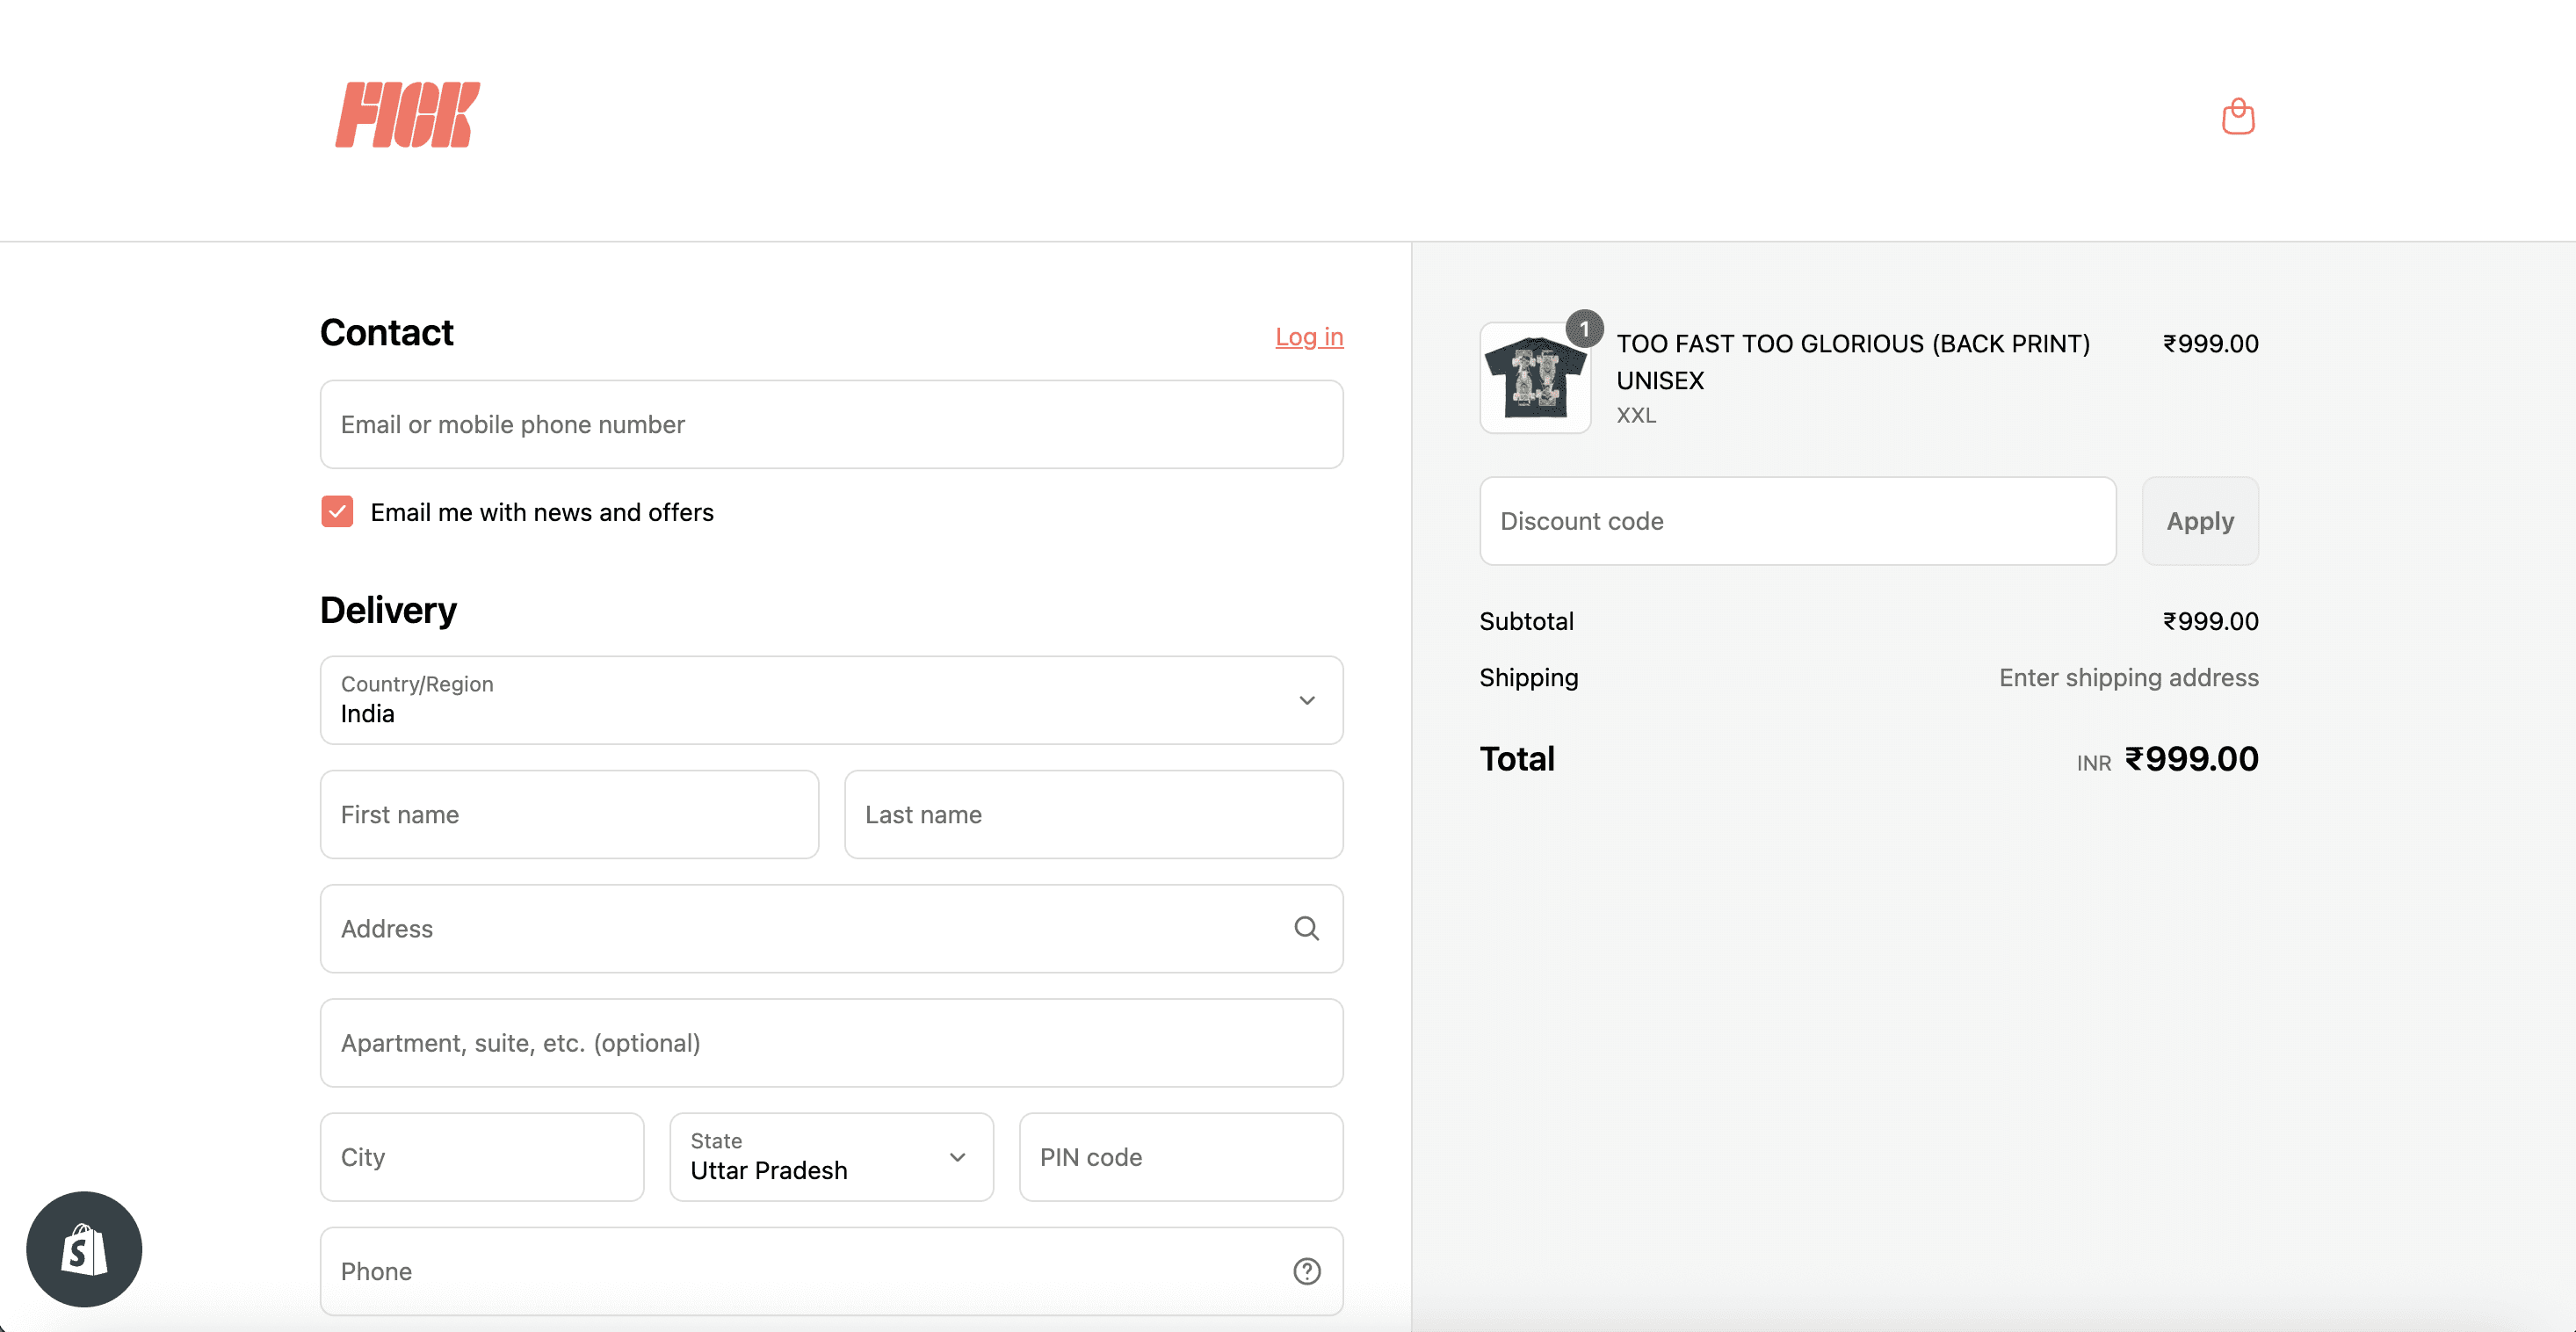Click the t-shirt product thumbnail

coord(1534,379)
